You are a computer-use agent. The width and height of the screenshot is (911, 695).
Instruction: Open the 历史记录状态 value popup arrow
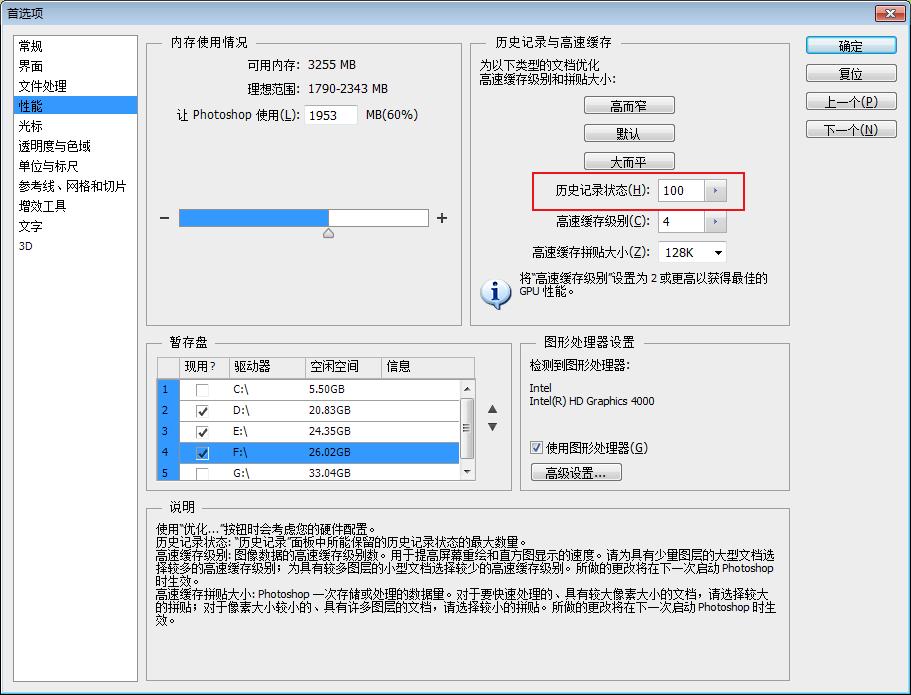pyautogui.click(x=714, y=190)
